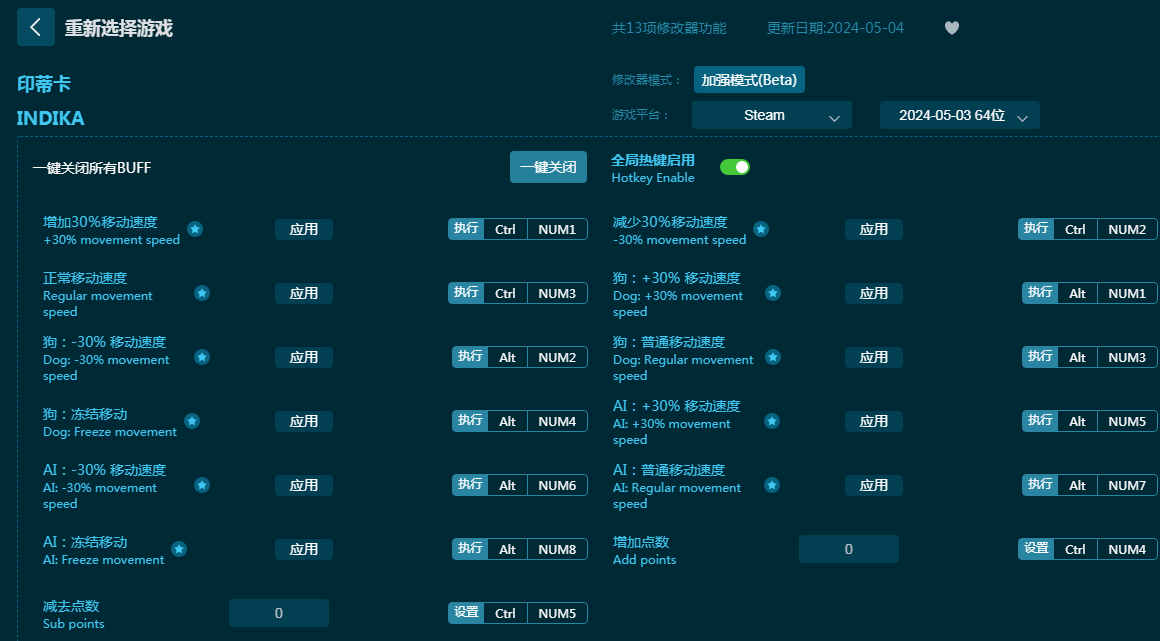Click NUM4 key of Alt hotkey
Screen dimensions: 1160x641
point(557,421)
